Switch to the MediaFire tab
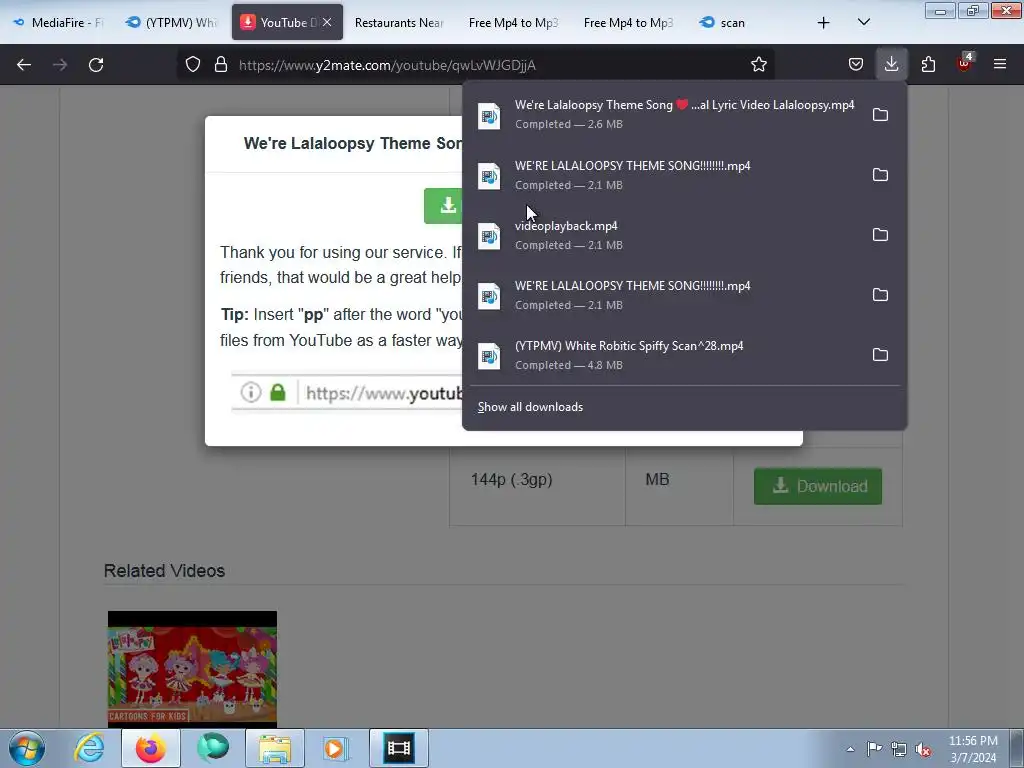 click(59, 23)
